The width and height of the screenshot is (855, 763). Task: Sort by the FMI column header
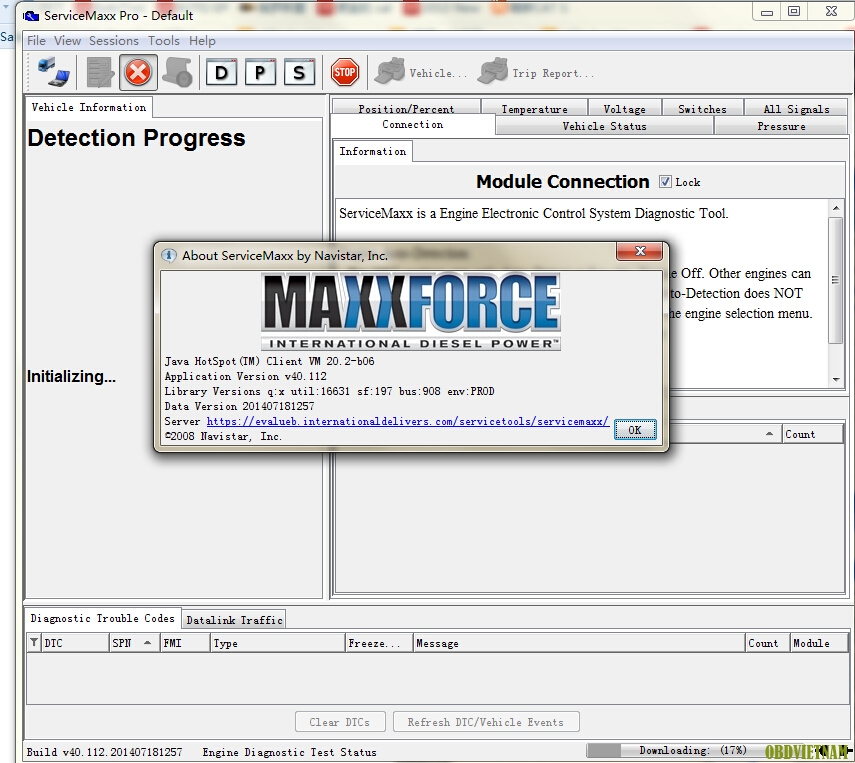tap(185, 643)
